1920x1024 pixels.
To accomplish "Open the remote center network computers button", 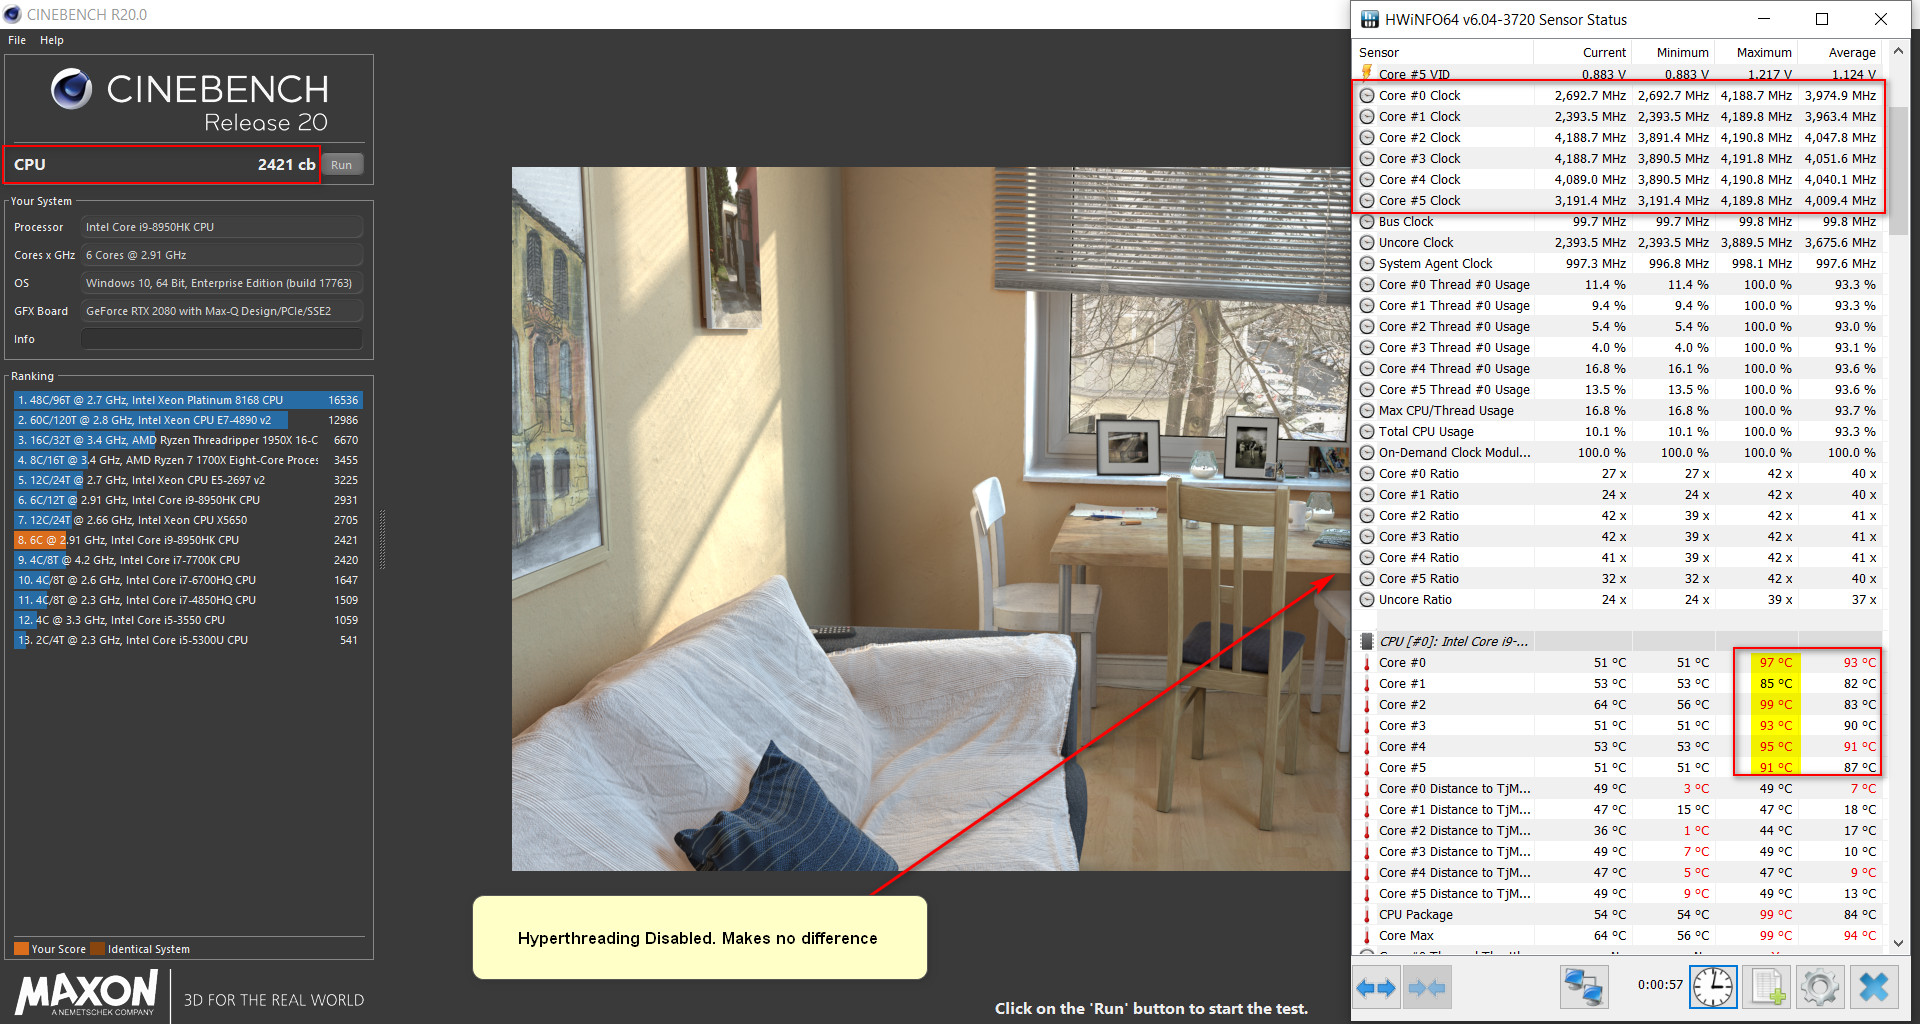I will (x=1584, y=988).
